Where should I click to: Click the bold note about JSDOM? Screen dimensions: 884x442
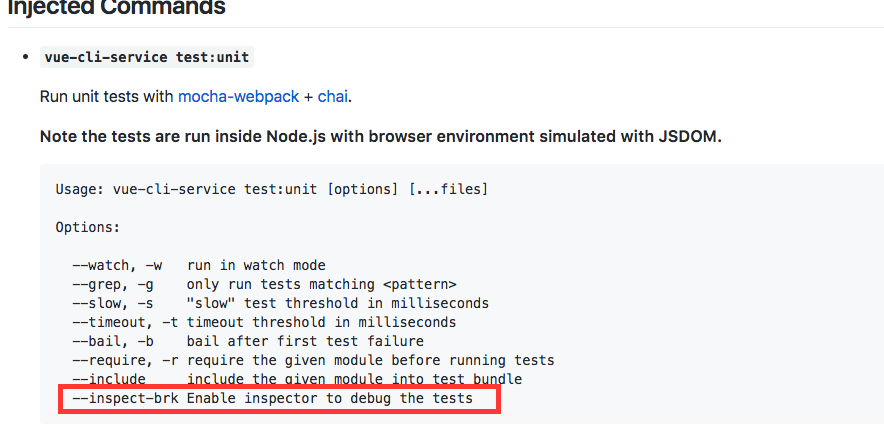tap(380, 136)
